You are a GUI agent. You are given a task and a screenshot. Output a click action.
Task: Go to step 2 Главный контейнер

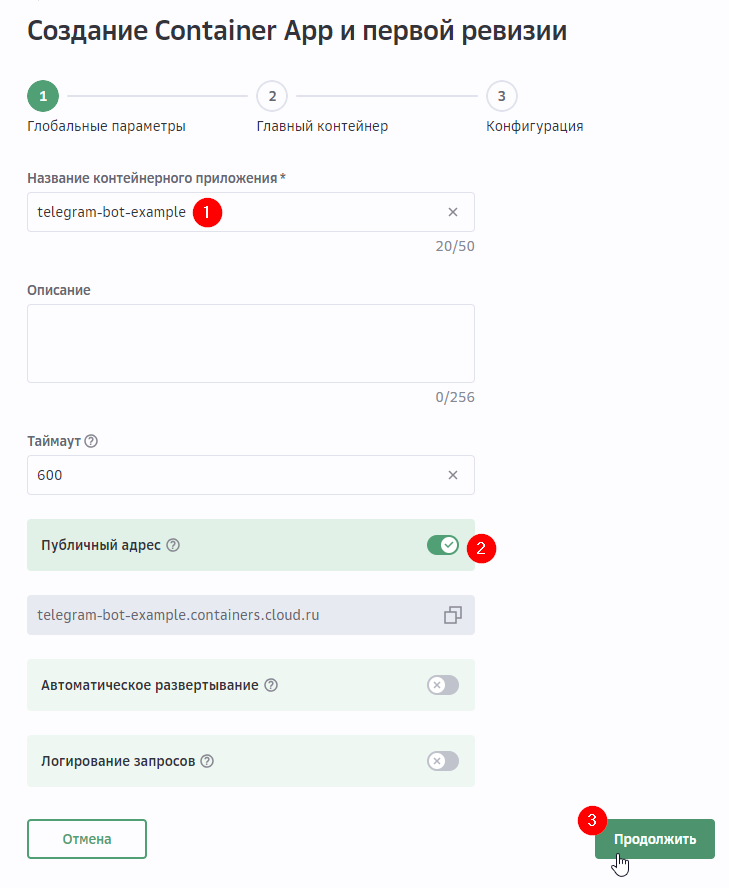click(272, 96)
